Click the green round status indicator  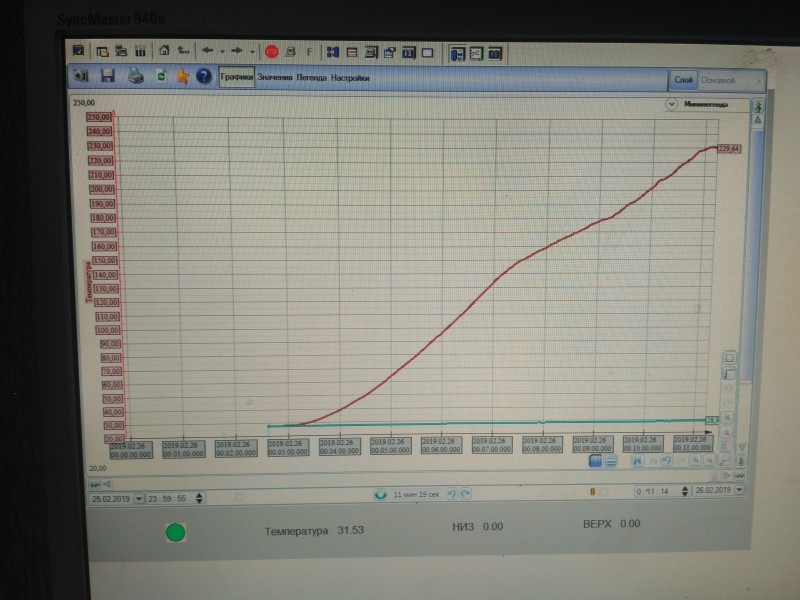[x=175, y=531]
